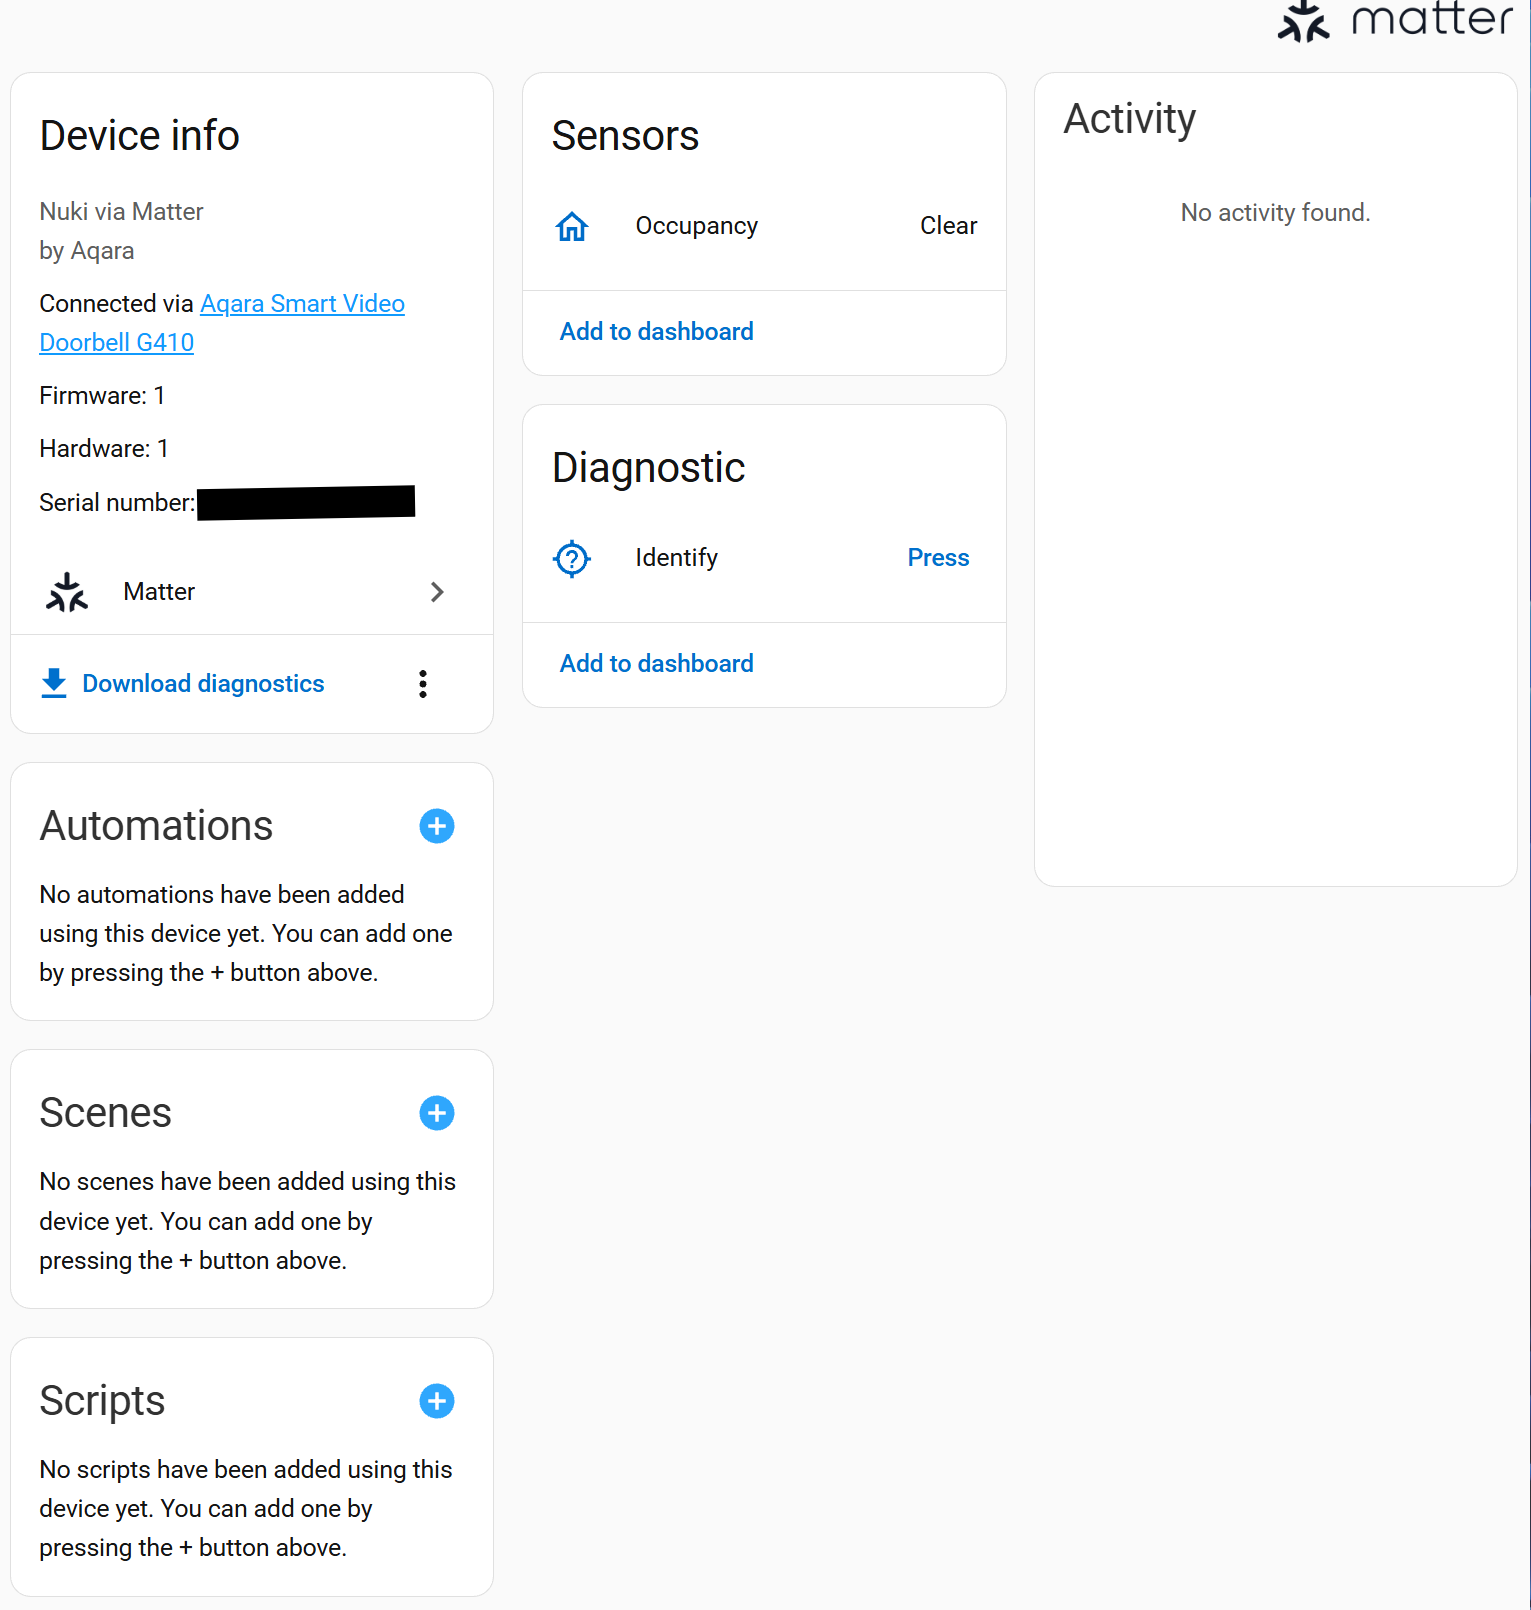The width and height of the screenshot is (1531, 1610).
Task: Add a new scene with plus button
Action: coord(437,1113)
